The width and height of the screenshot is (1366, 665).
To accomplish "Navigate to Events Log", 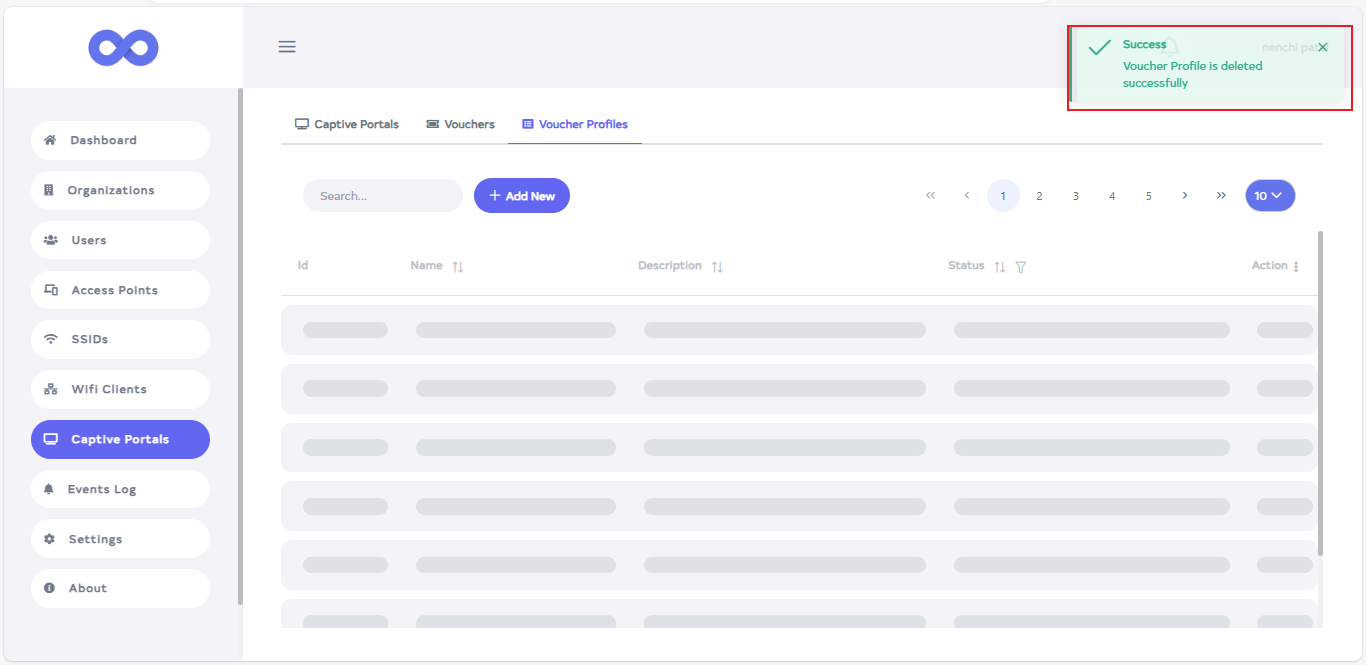I will pyautogui.click(x=120, y=489).
